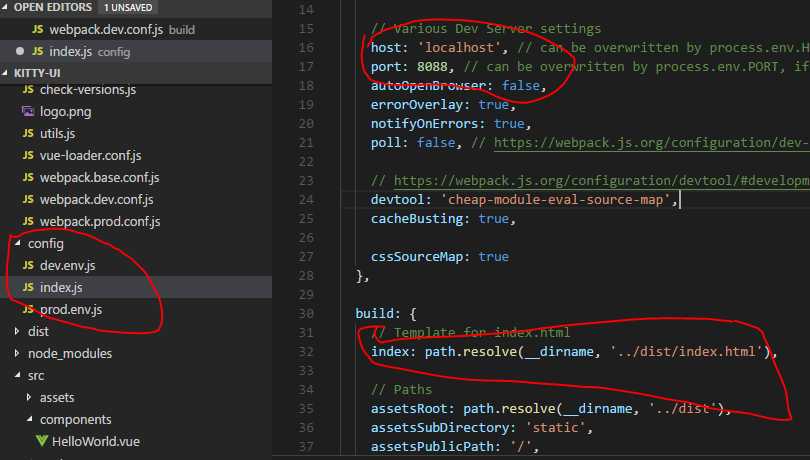
Task: Collapse the KITTY-UI project root
Action: (7, 74)
